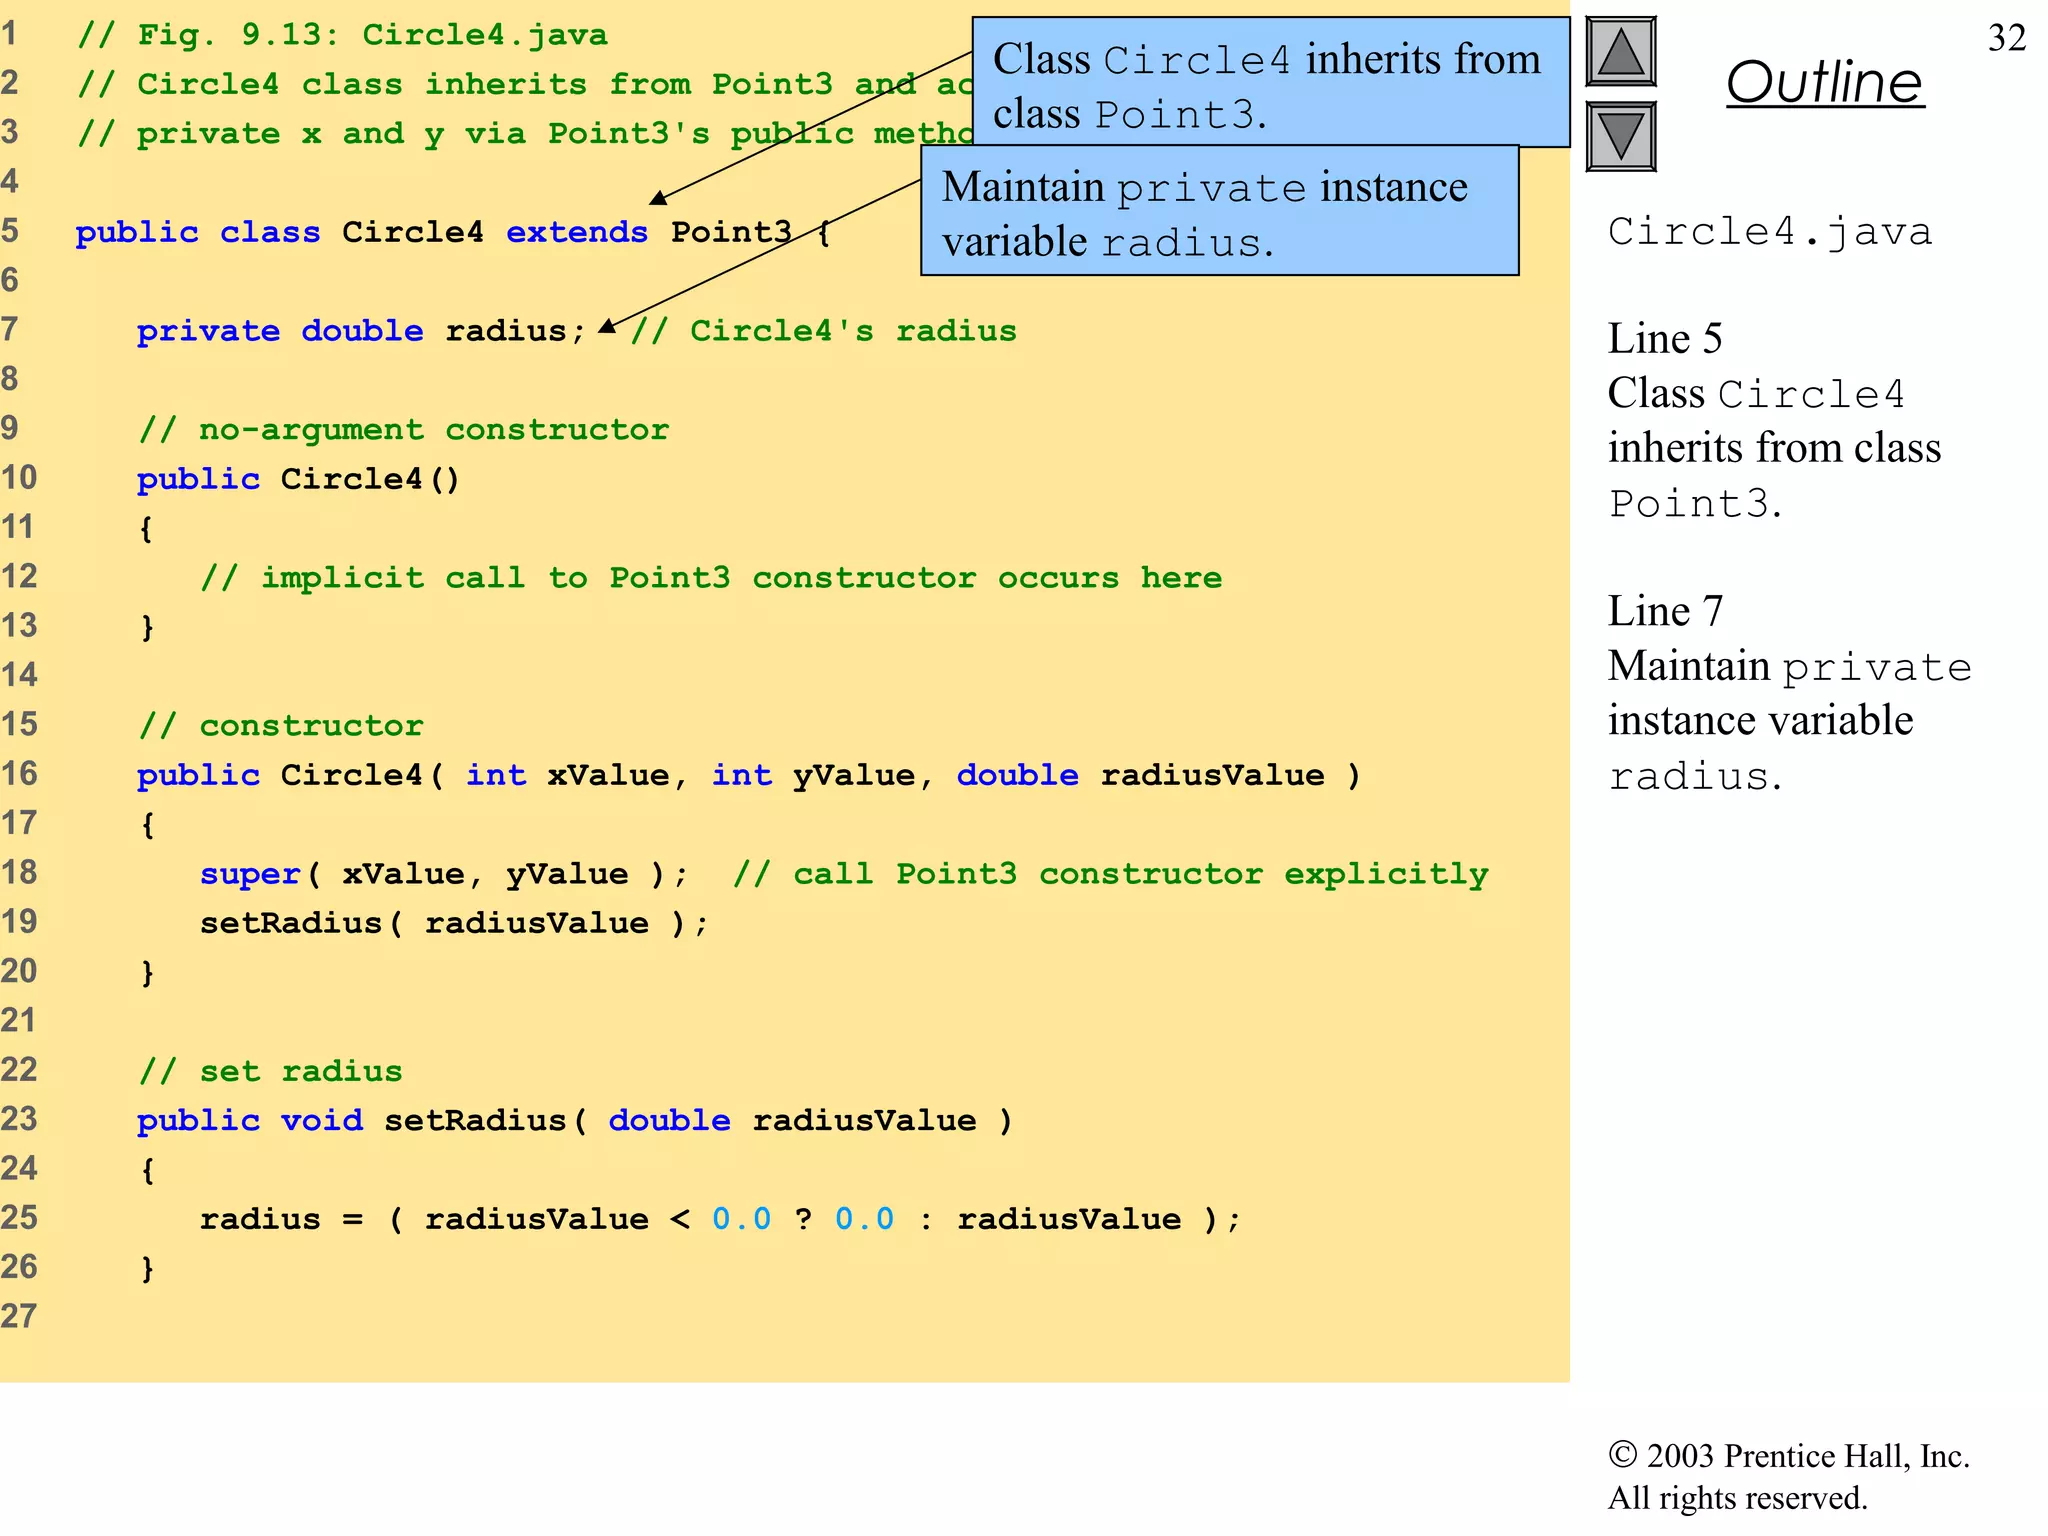
Task: Click the 'Line 7' note in the sidebar
Action: [1664, 611]
